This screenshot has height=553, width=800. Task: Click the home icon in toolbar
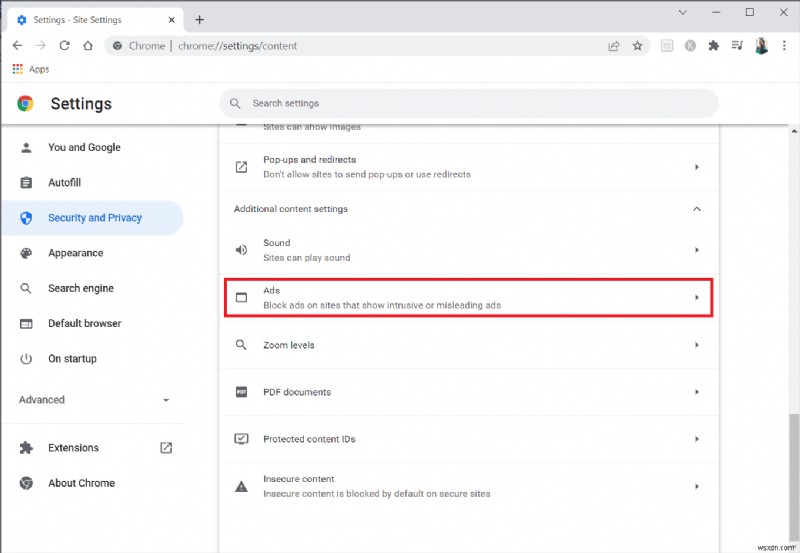88,46
